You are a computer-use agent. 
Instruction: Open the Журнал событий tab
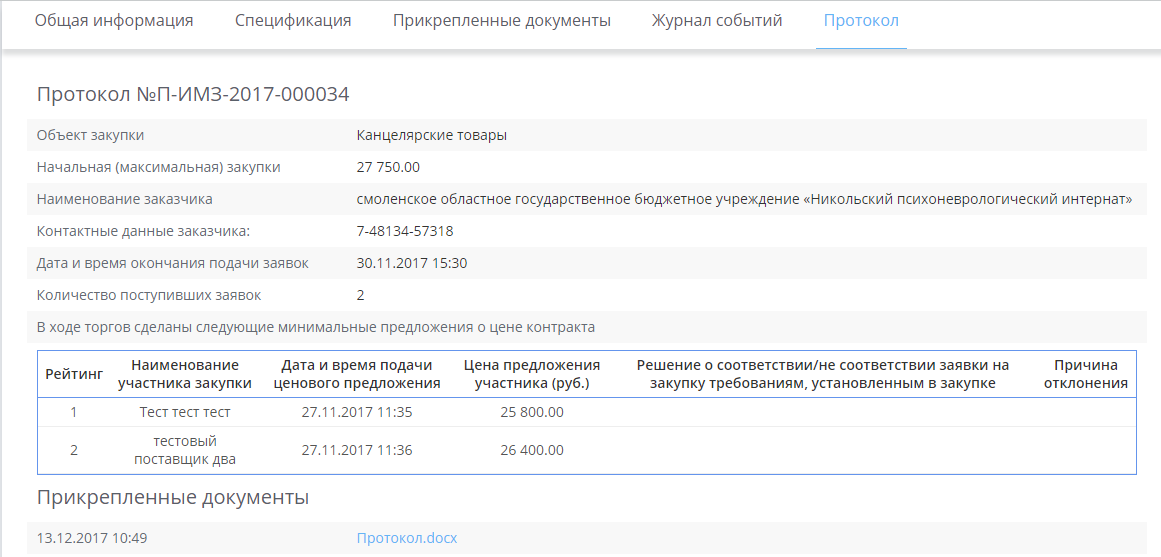click(x=717, y=21)
